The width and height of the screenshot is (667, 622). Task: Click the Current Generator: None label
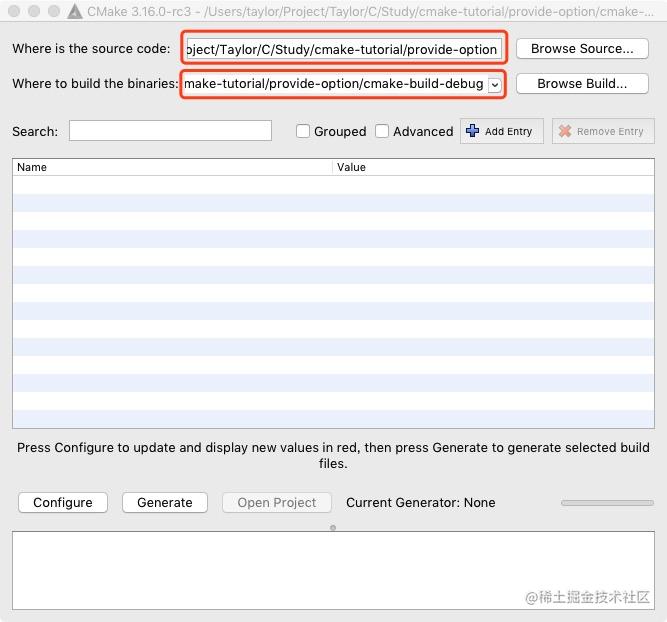(x=421, y=502)
